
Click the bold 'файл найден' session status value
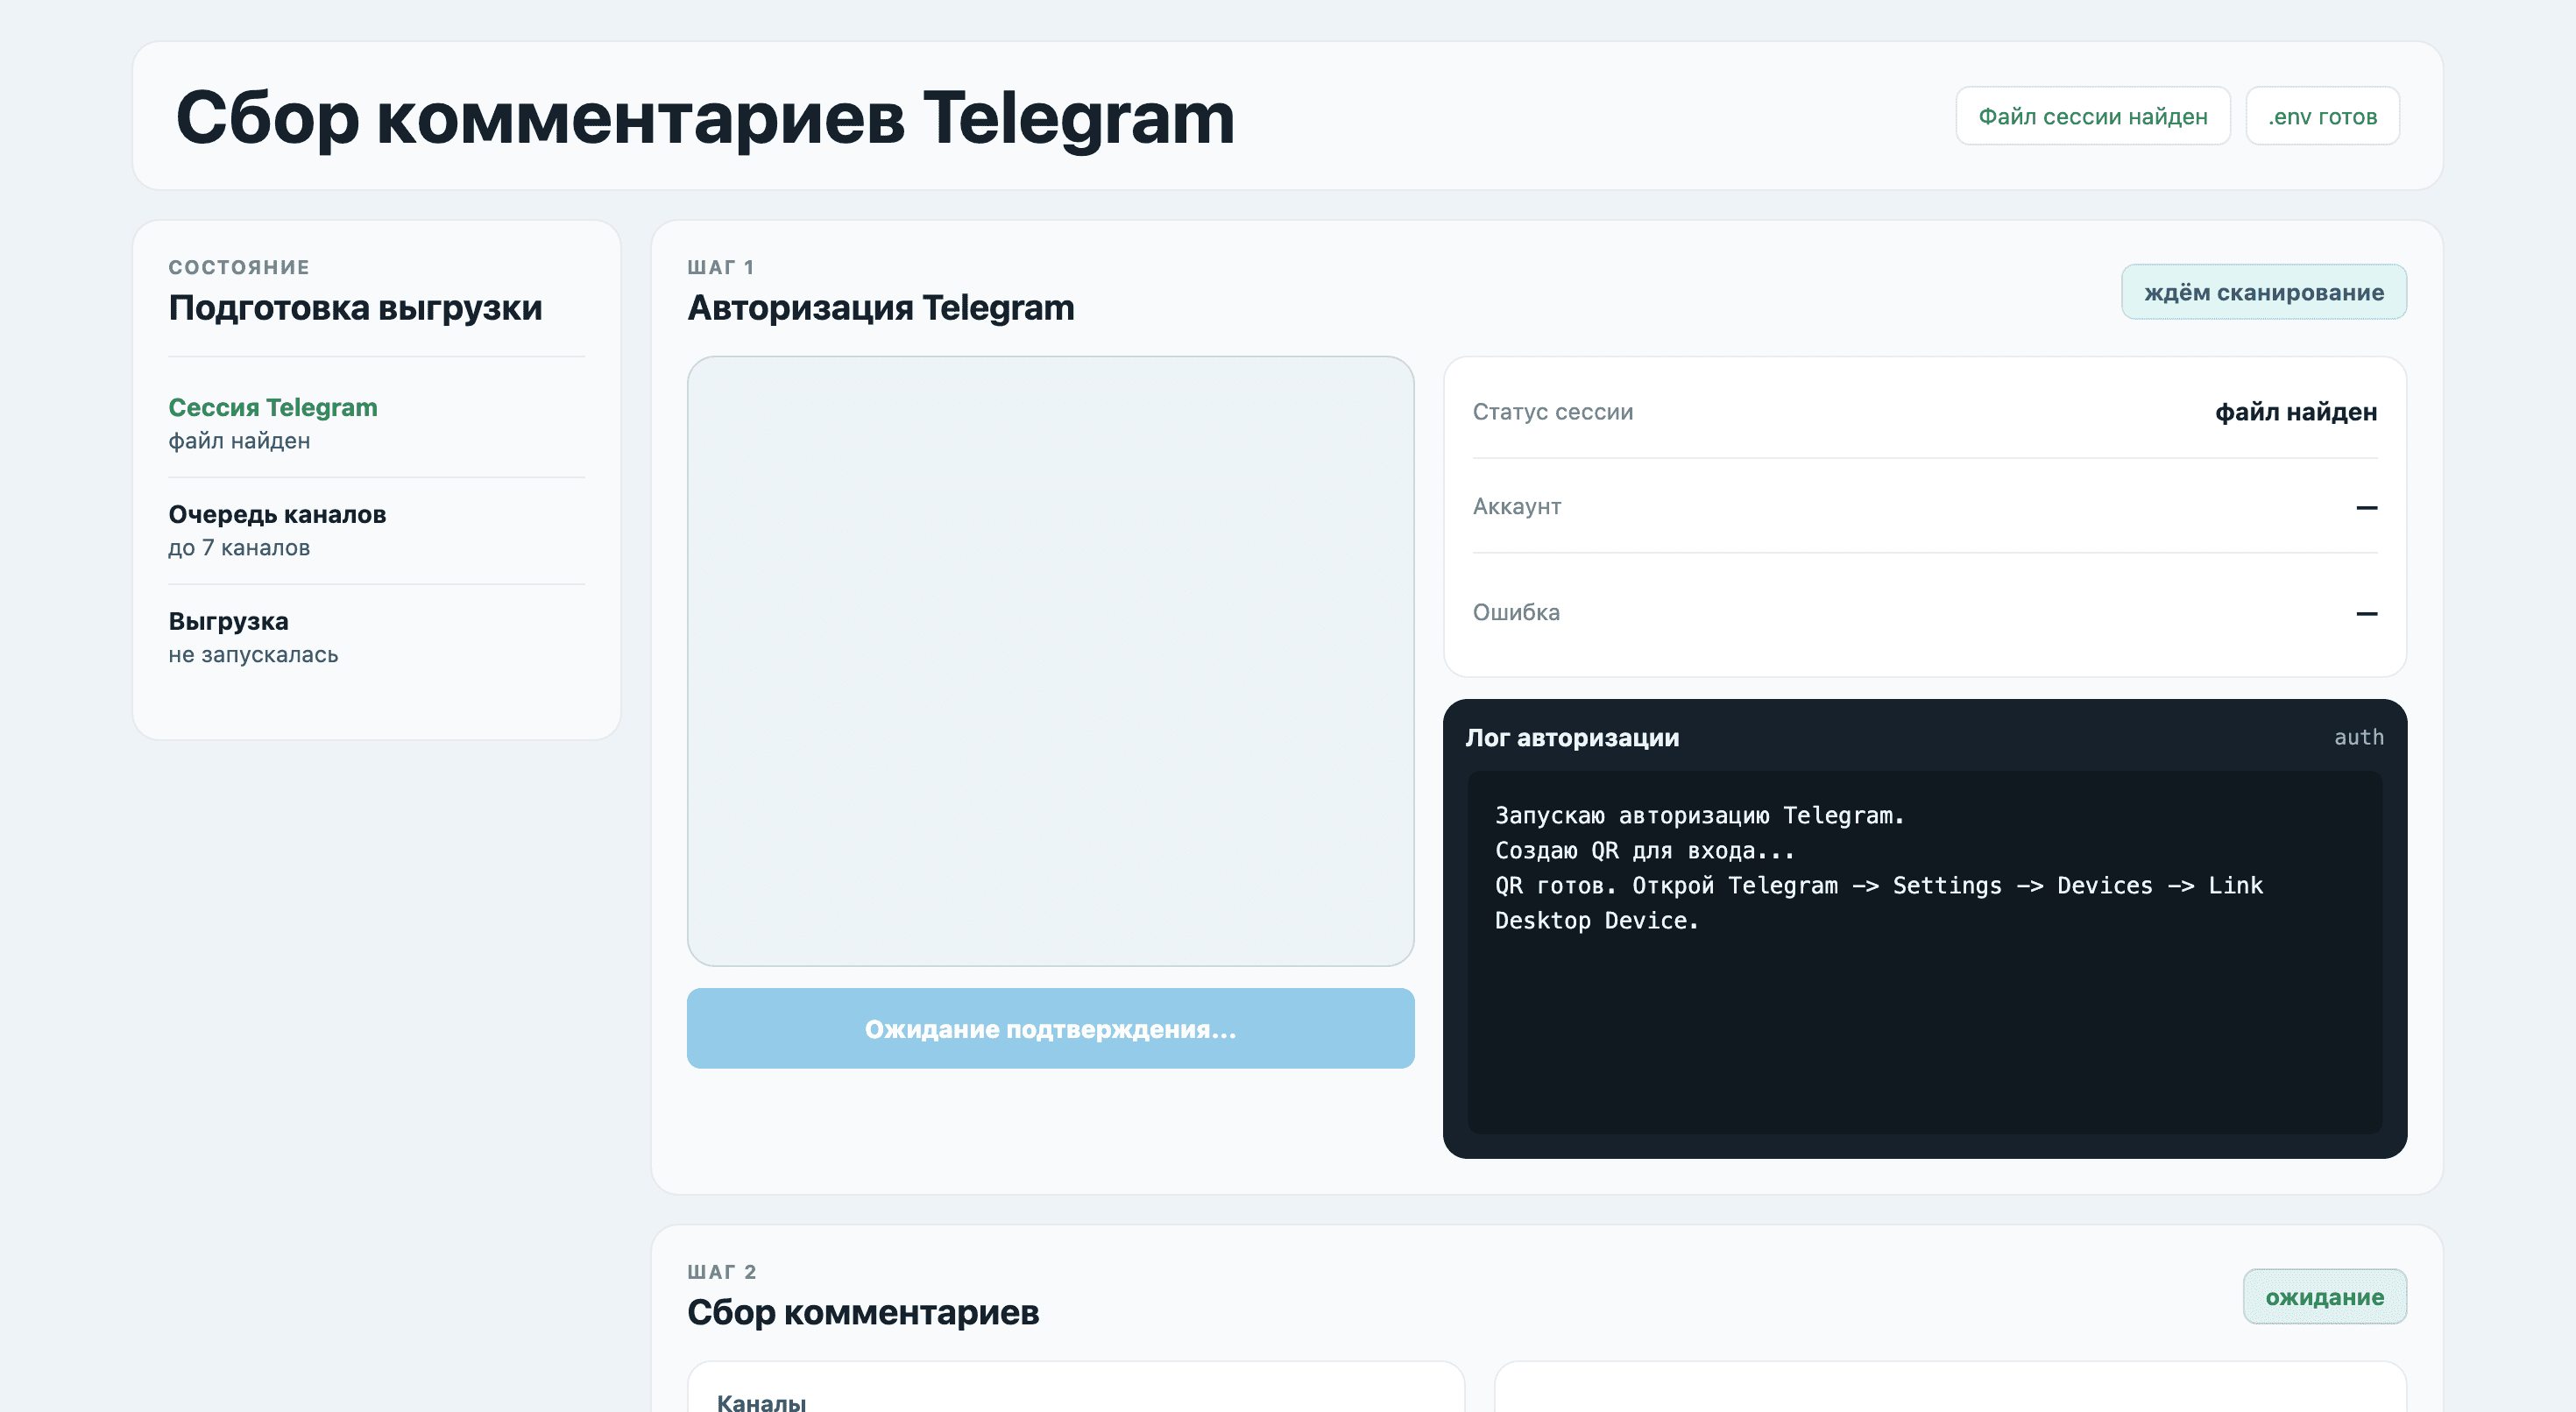(2295, 412)
